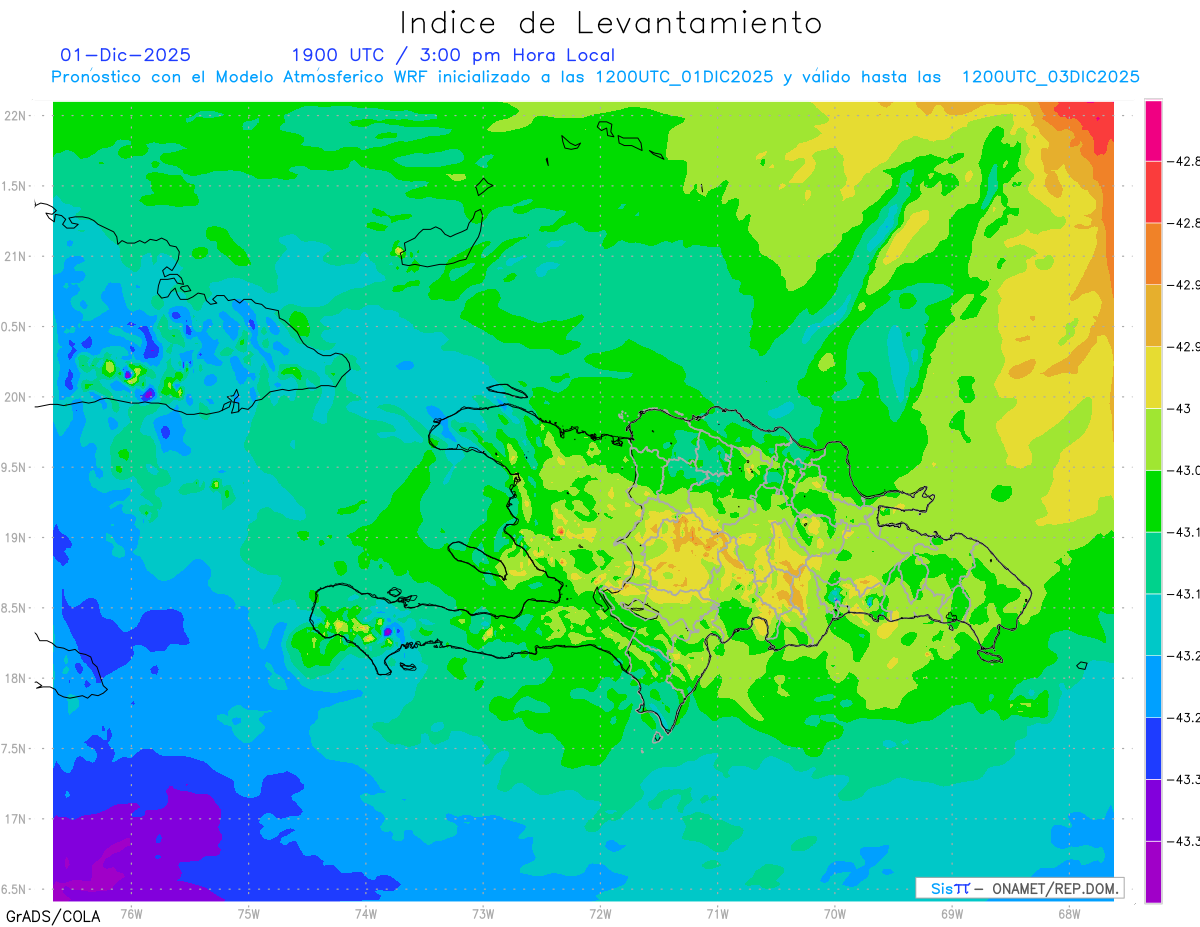Click the '19N' latitude label
1200x927 pixels.
[x=17, y=538]
